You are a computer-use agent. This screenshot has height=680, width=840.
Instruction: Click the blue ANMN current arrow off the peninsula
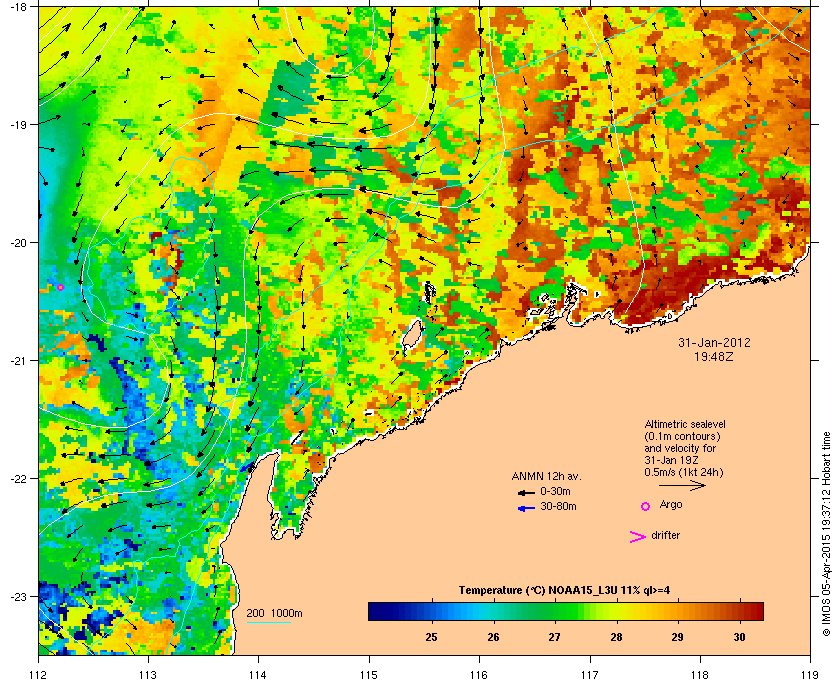246,467
